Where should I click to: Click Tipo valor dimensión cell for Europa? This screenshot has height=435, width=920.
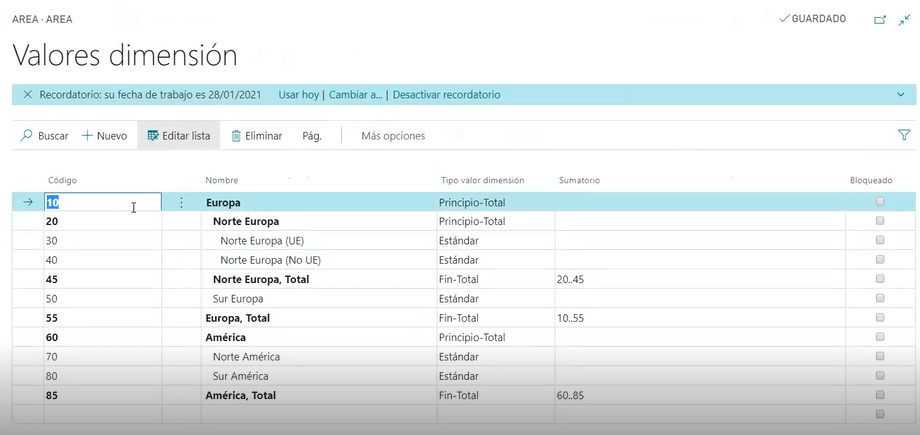(x=494, y=202)
